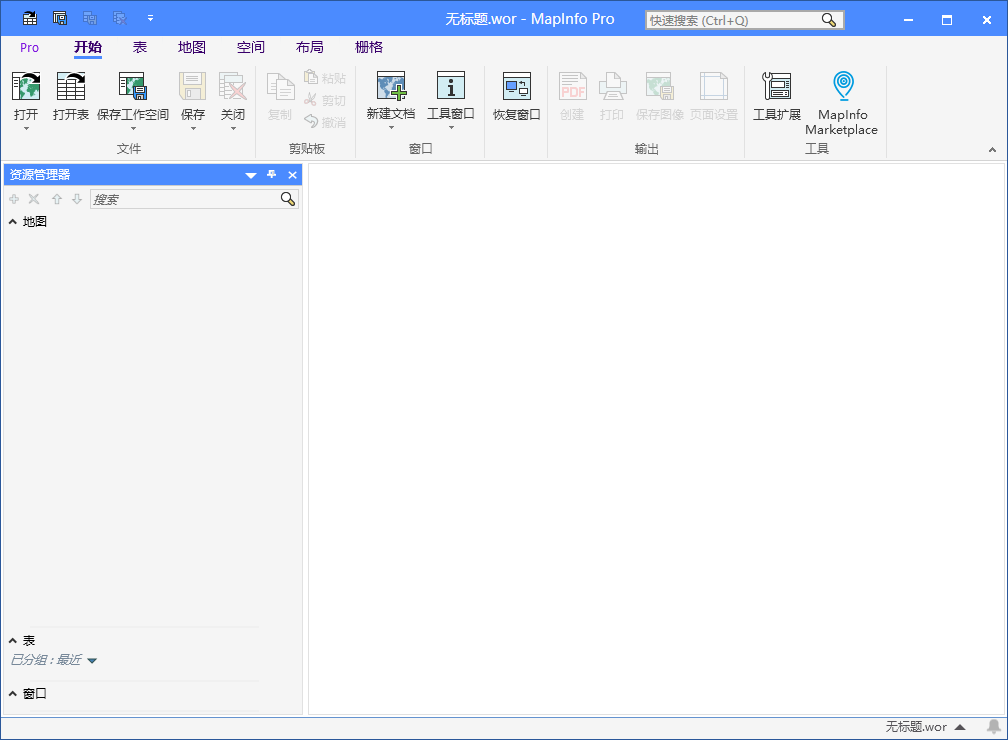Click the 恢复窗口 icon
Viewport: 1008px width, 740px height.
click(516, 86)
